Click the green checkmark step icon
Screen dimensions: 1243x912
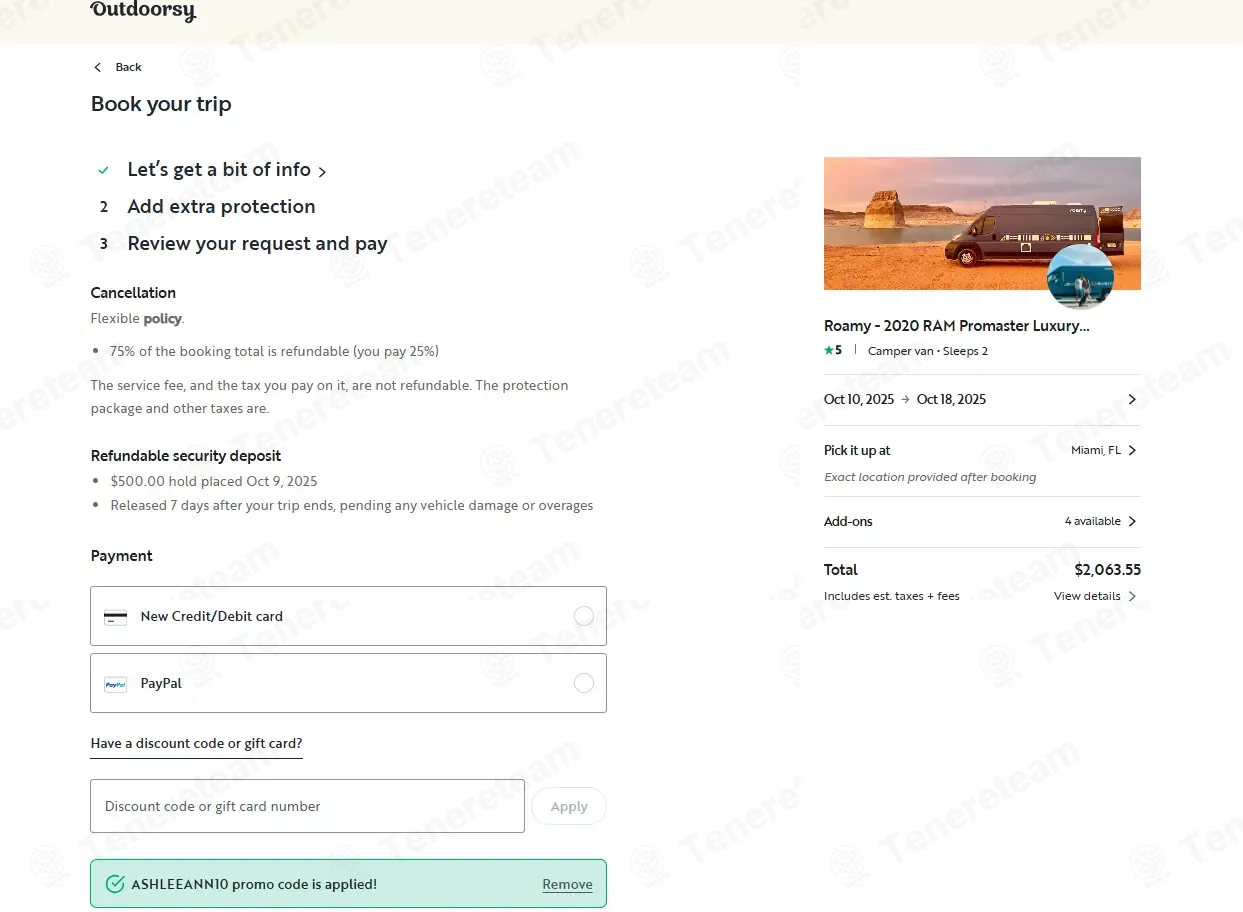pyautogui.click(x=103, y=171)
